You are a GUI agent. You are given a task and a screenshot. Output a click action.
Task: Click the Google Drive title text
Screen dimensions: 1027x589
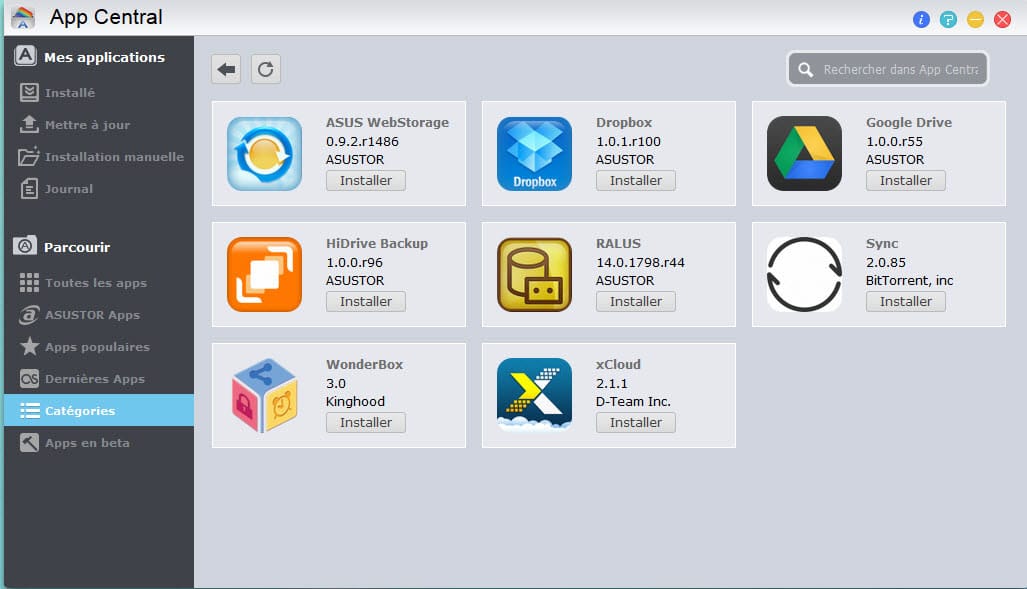[x=908, y=123]
